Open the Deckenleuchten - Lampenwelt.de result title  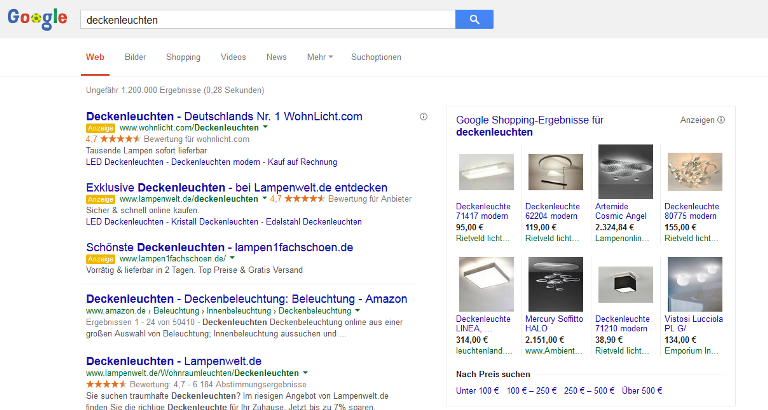pos(174,361)
